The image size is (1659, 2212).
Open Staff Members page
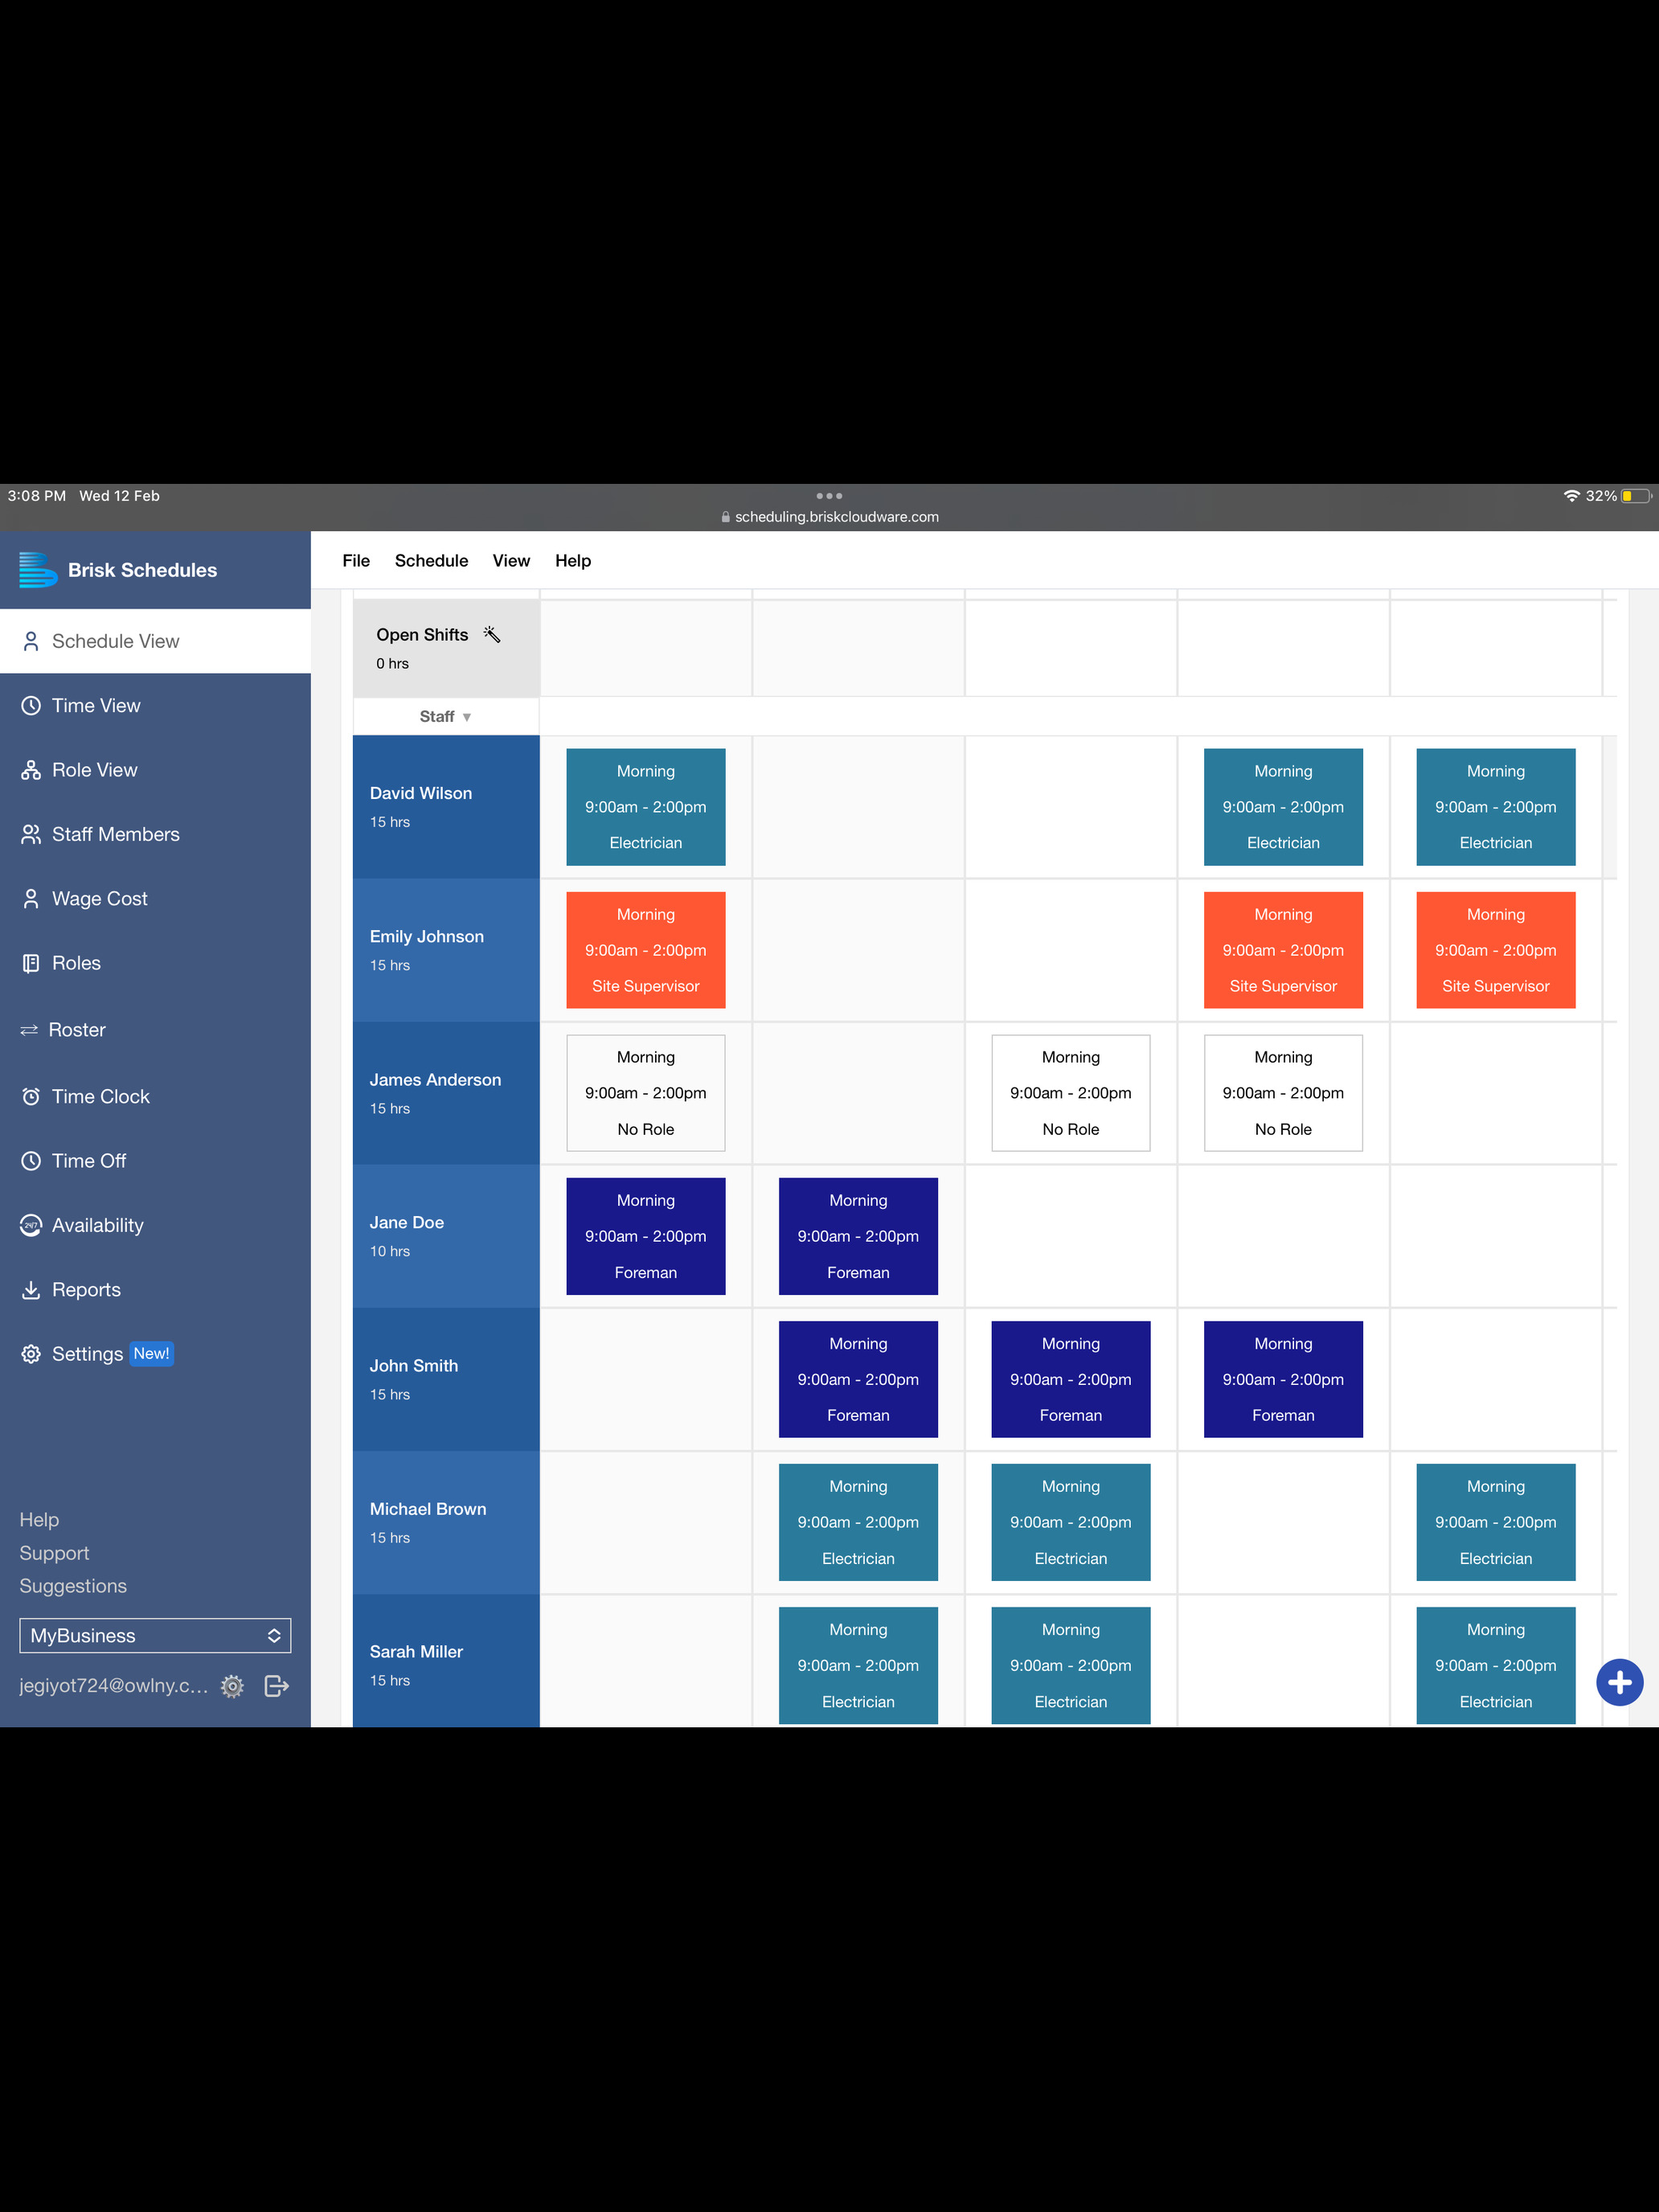click(x=155, y=834)
